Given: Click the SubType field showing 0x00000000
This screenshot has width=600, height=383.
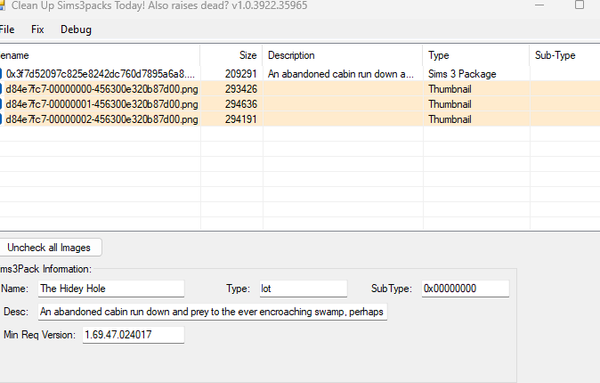Looking at the screenshot, I should pyautogui.click(x=465, y=288).
